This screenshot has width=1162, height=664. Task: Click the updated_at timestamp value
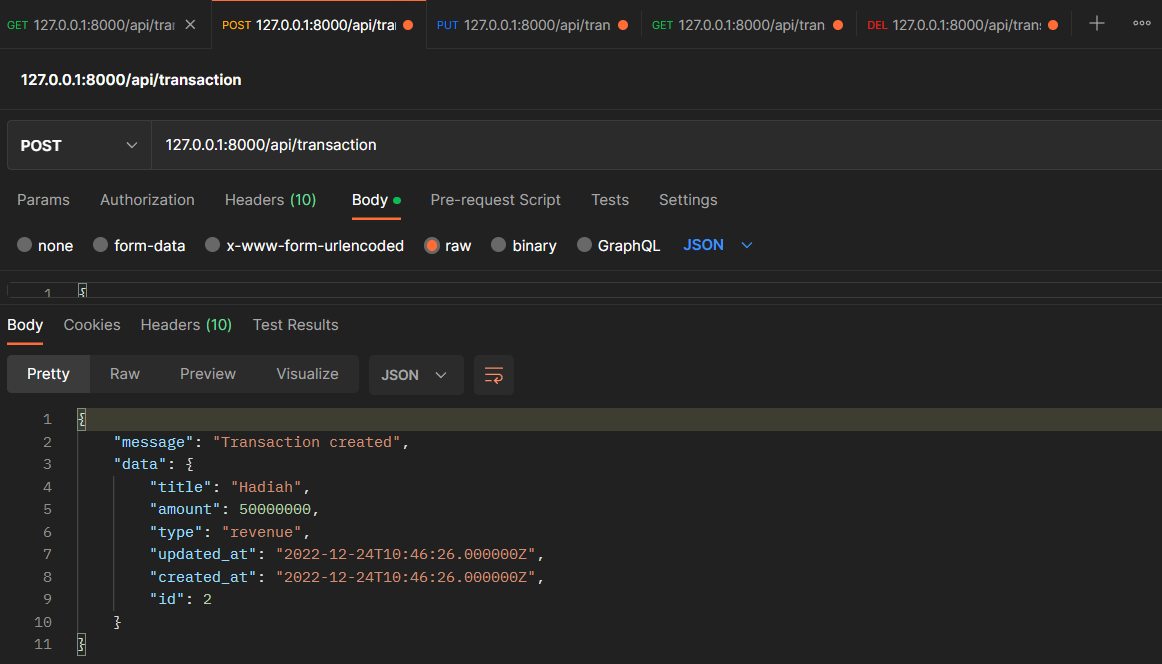(406, 554)
